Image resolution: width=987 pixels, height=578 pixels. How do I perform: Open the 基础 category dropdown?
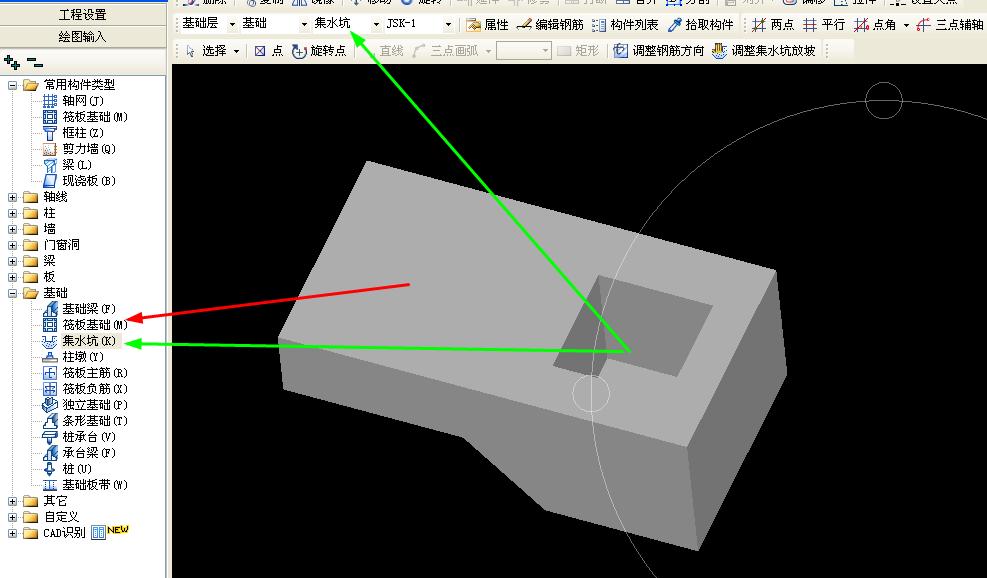[304, 24]
